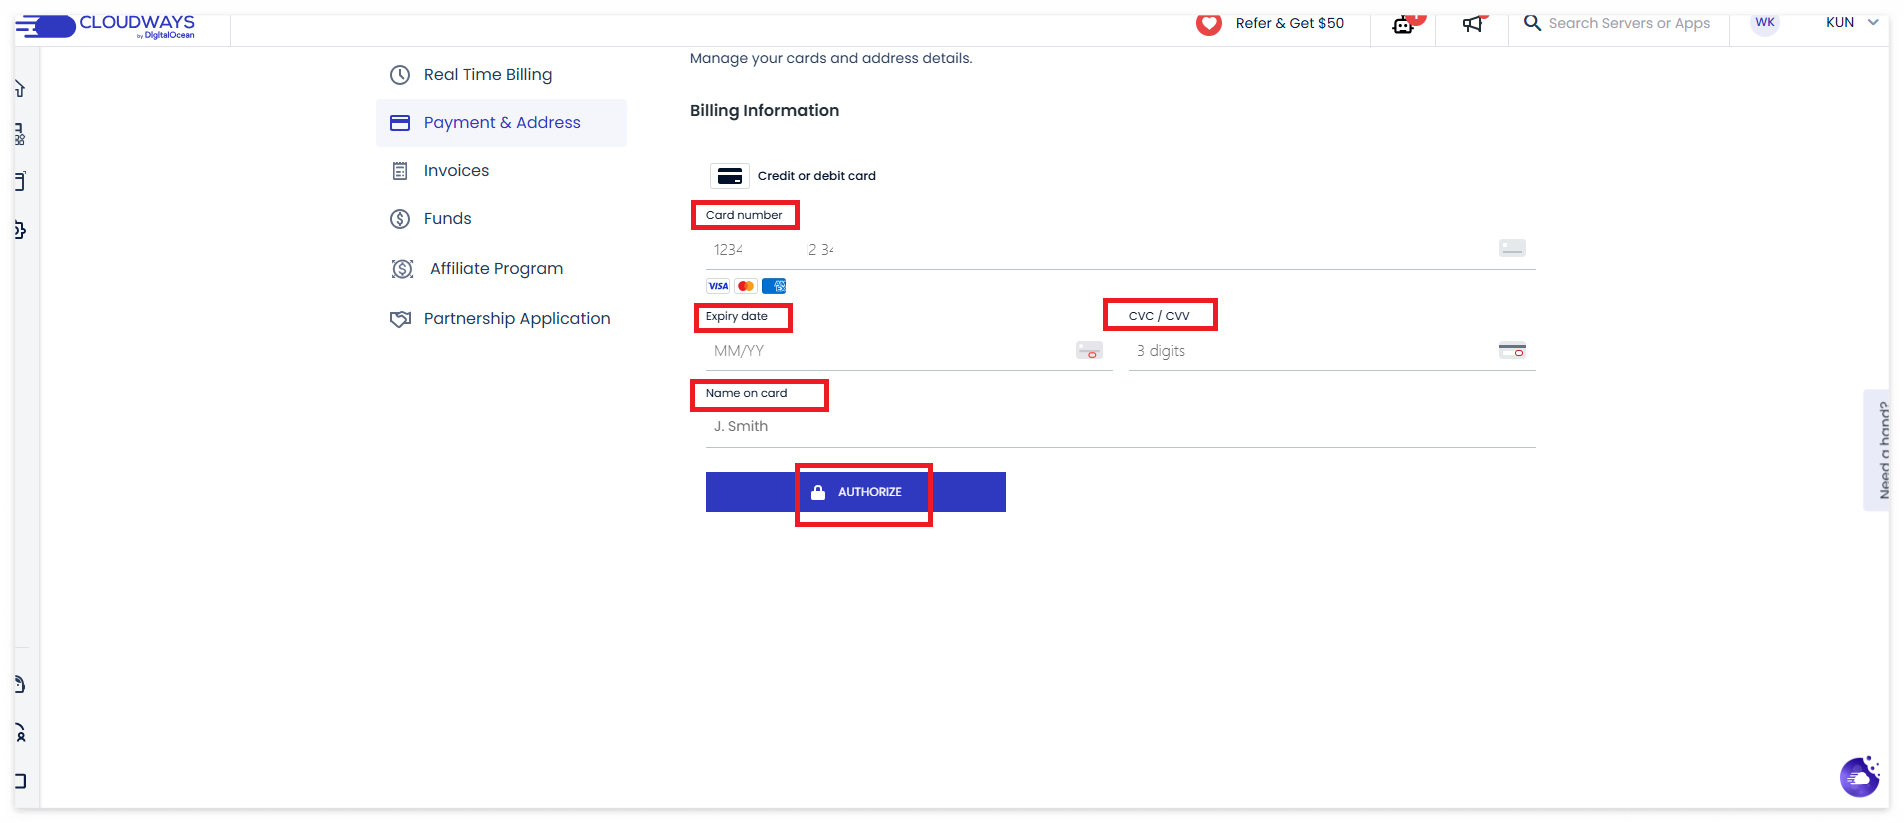Viewport: 1904px width, 823px height.
Task: Open the cloud chat assistant bubble
Action: pos(1860,777)
